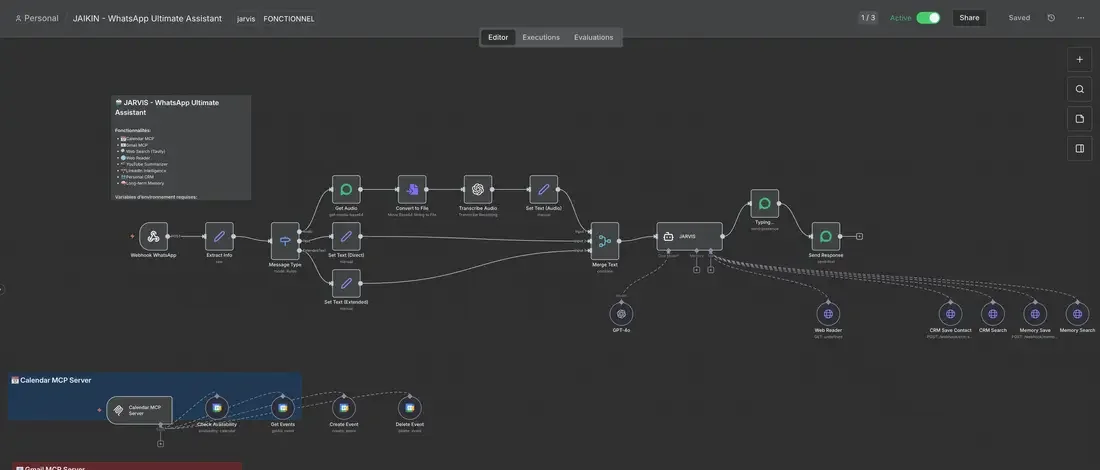Select the Typing presence node
Image resolution: width=1100 pixels, height=470 pixels.
click(x=765, y=203)
